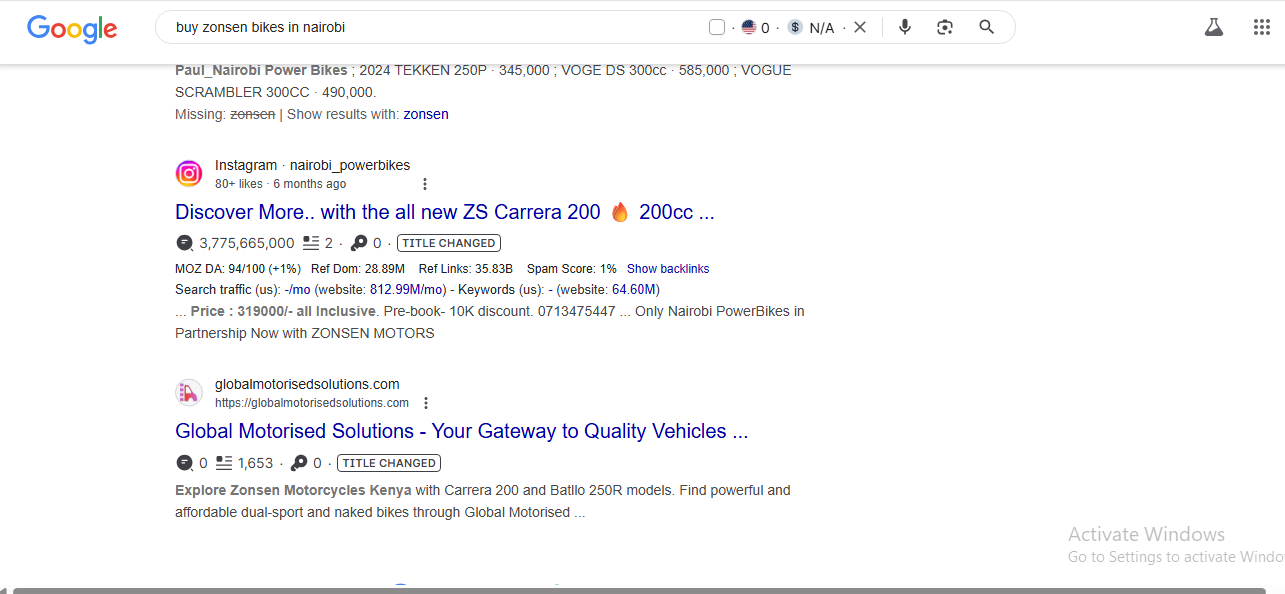Screen dimensions: 1285x594
Task: Click TITLE CHANGED badge on Instagram result
Action: coord(448,243)
